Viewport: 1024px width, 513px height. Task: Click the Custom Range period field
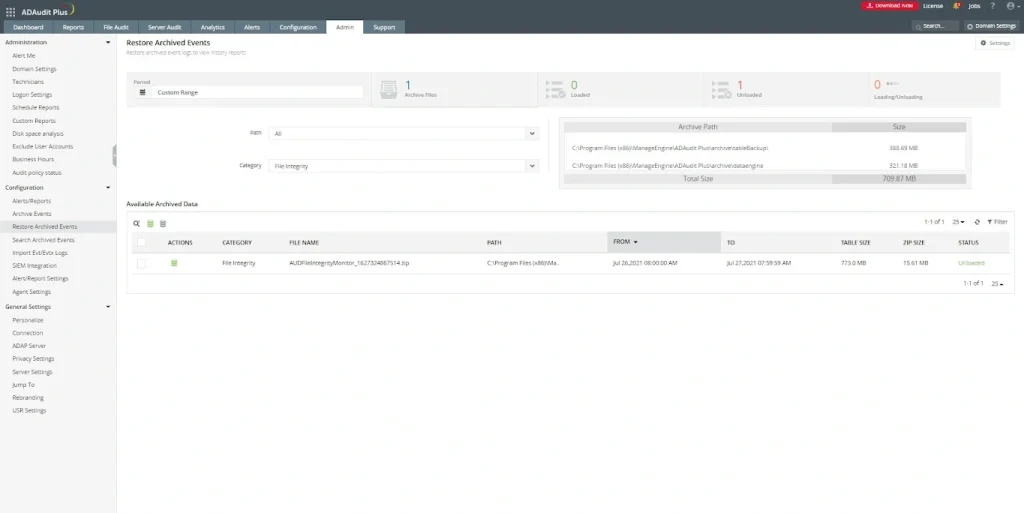pyautogui.click(x=250, y=92)
